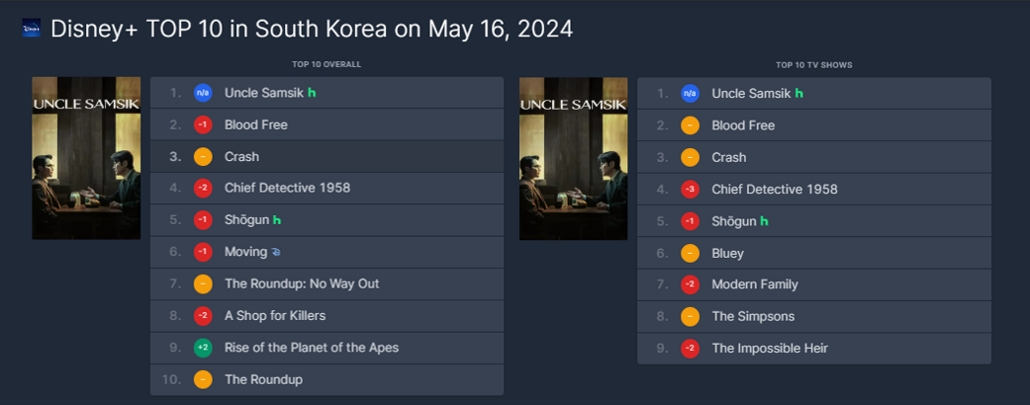1030x405 pixels.
Task: Click the left Uncle Samsik poster thumbnail
Action: point(86,158)
